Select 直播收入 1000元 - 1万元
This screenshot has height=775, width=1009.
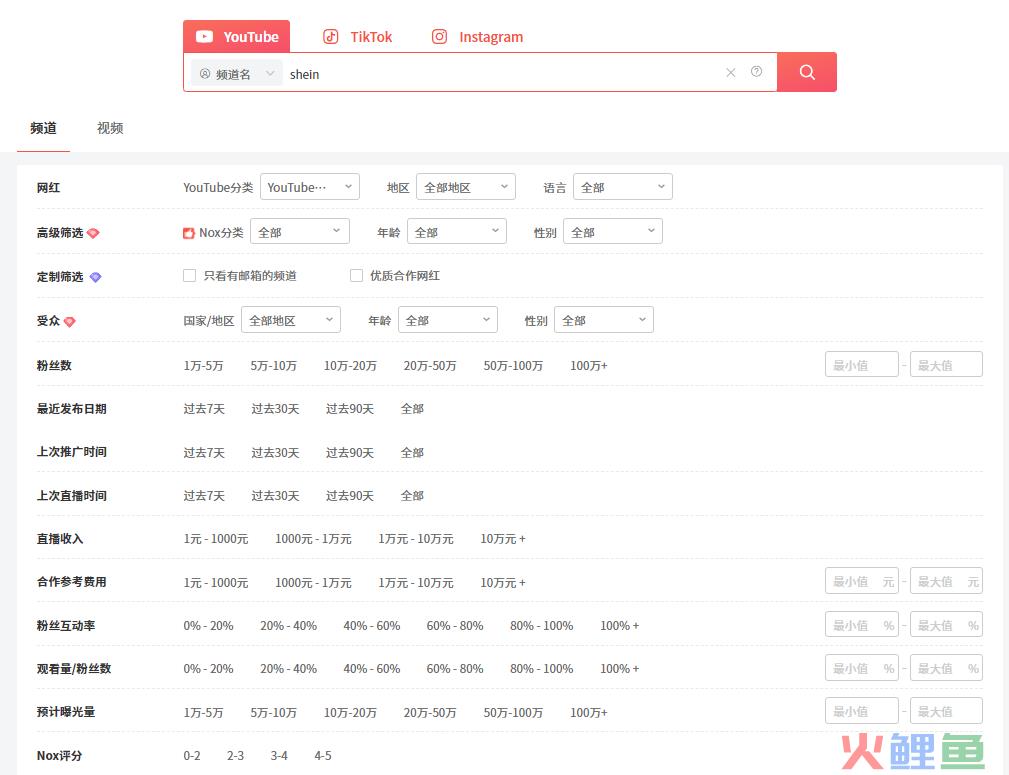point(313,539)
